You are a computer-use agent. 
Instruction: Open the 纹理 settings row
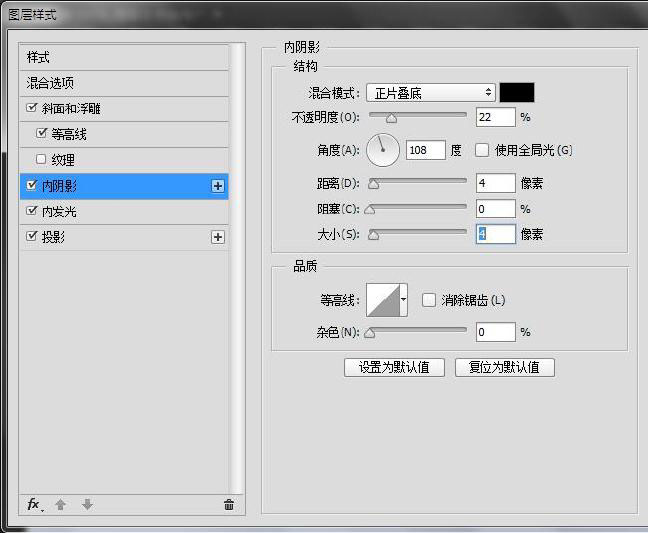(x=124, y=160)
